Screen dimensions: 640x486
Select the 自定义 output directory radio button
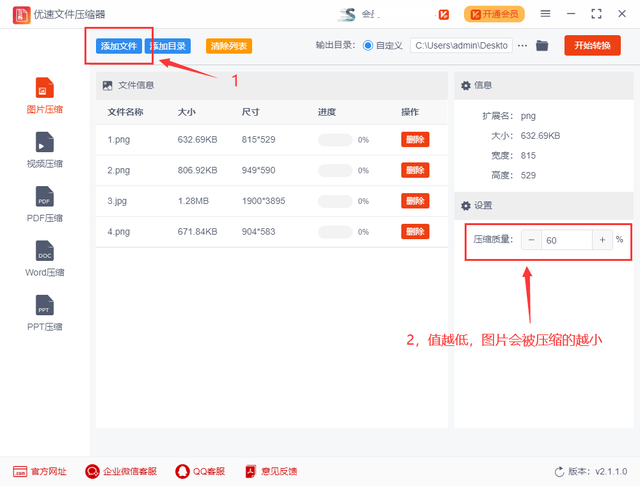coord(368,46)
